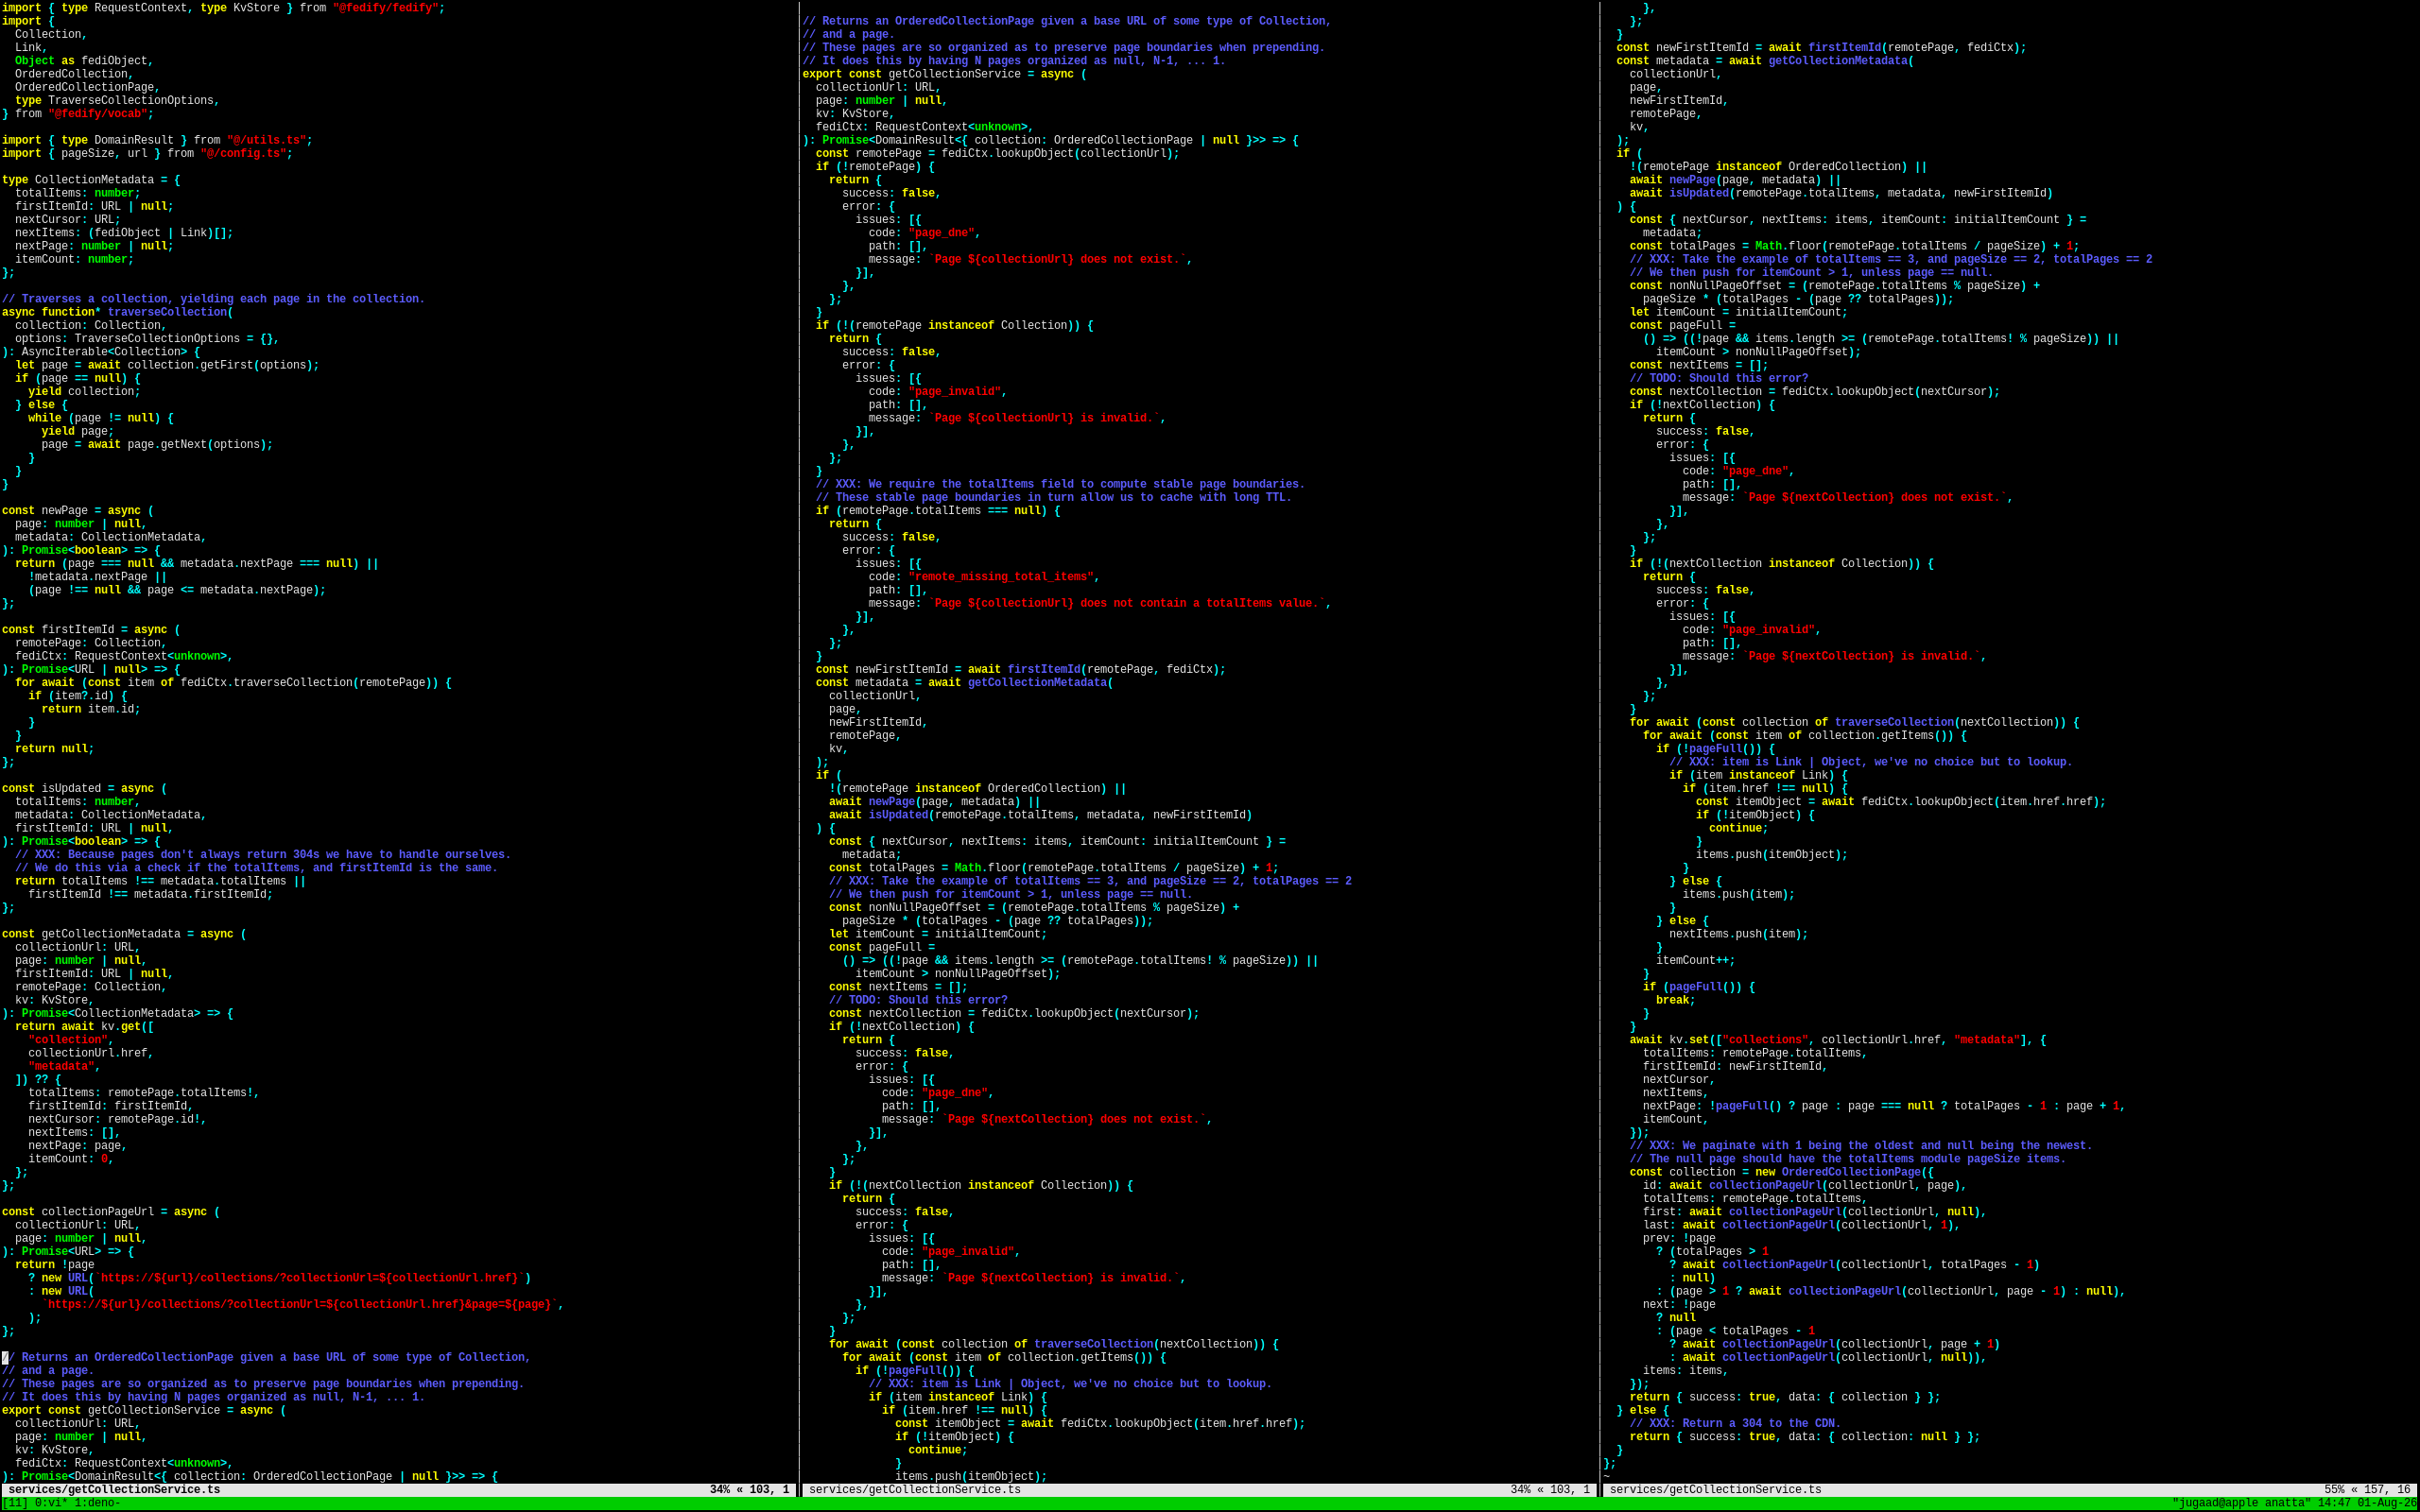Click the 'break;' statement in right pane
This screenshot has width=2420, height=1512.
1676,1000
